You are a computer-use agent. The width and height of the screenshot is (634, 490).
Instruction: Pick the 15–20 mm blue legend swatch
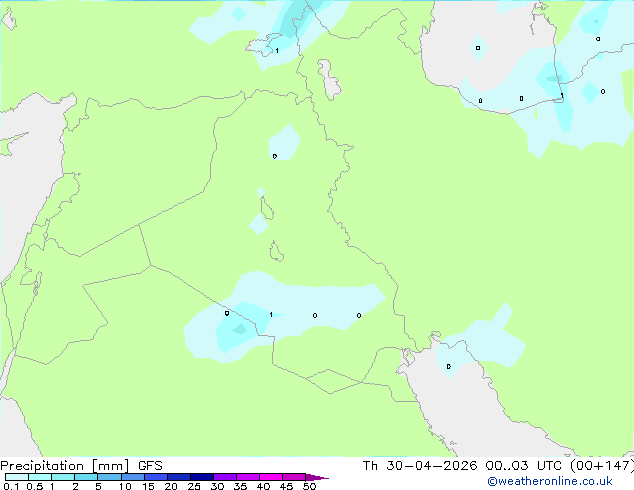point(156,477)
